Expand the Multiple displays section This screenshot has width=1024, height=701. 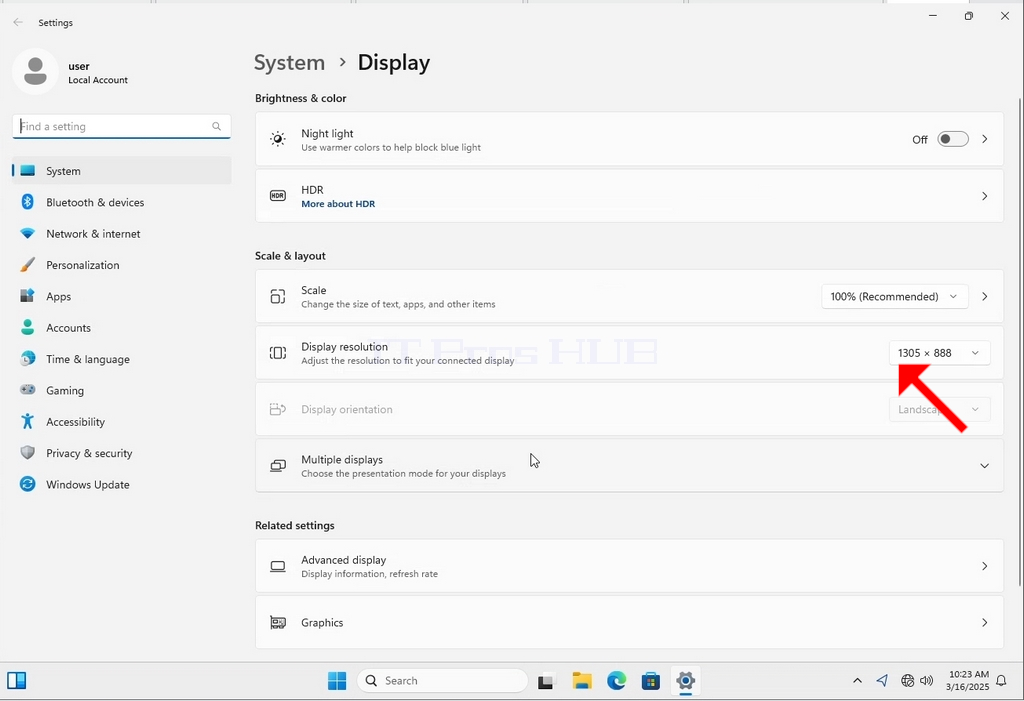[x=984, y=466]
